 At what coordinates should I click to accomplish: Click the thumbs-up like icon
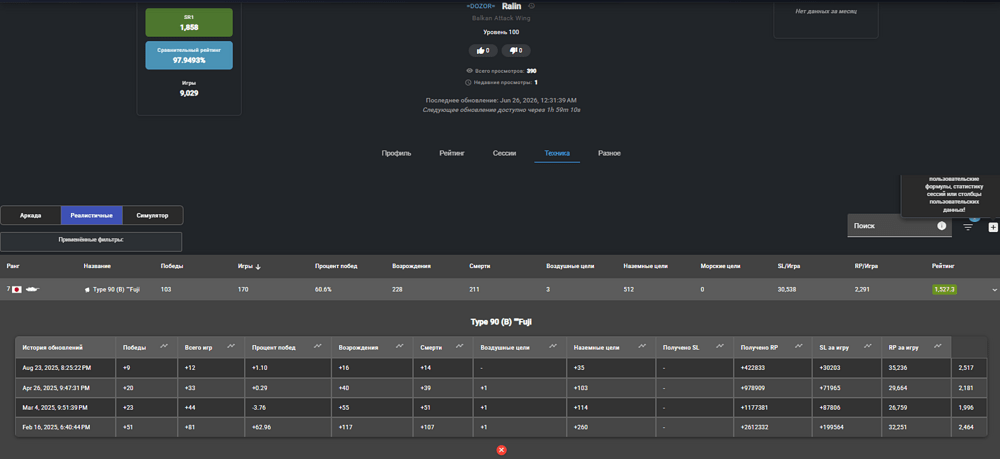pyautogui.click(x=480, y=51)
